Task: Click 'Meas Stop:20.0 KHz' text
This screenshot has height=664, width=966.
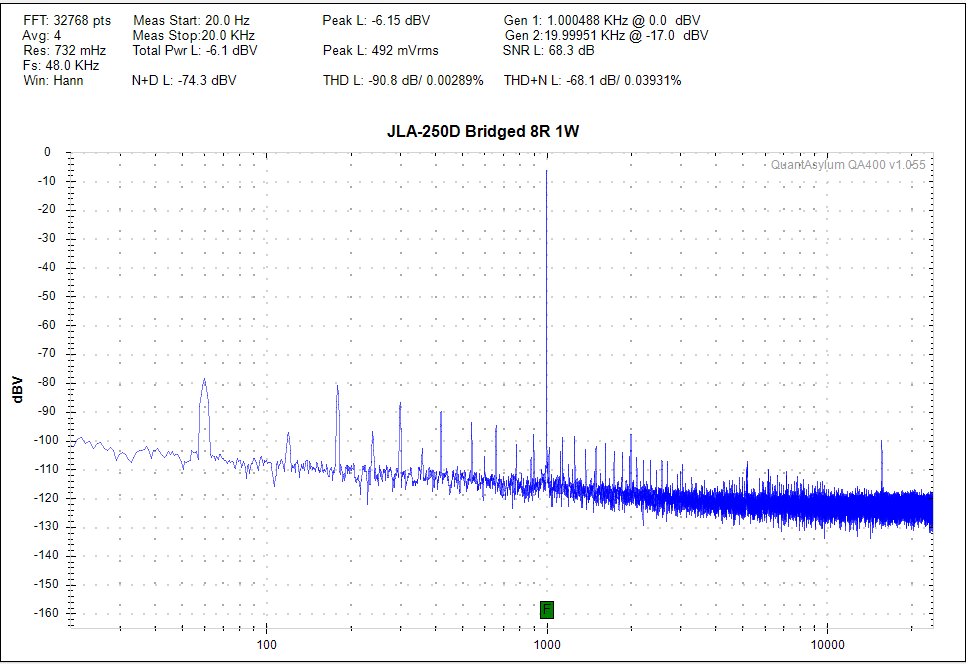Action: [193, 35]
